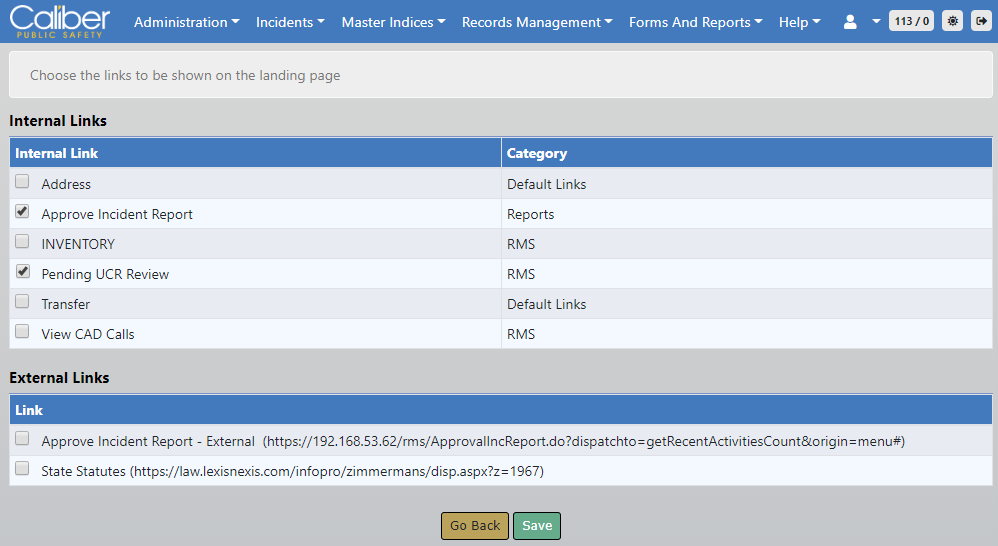Click the sun-shaped theme settings icon
The width and height of the screenshot is (998, 546).
(952, 21)
